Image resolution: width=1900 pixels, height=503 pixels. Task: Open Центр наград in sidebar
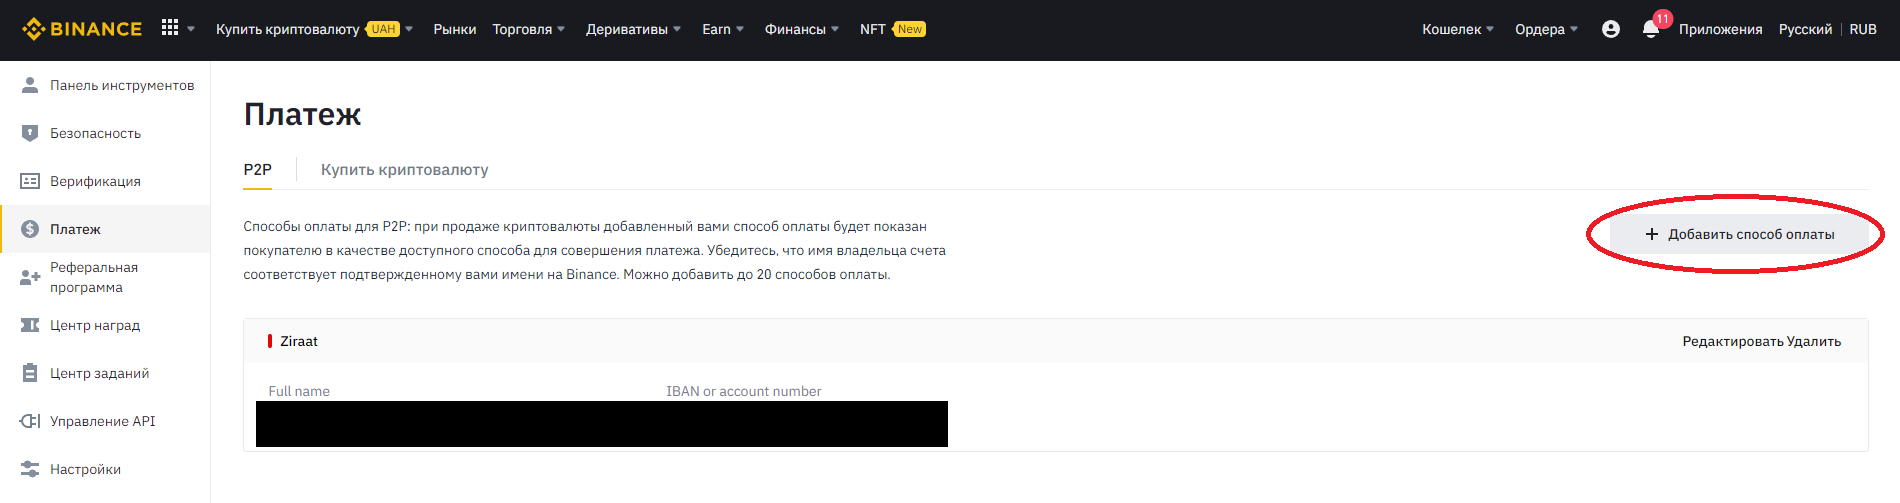click(x=105, y=325)
